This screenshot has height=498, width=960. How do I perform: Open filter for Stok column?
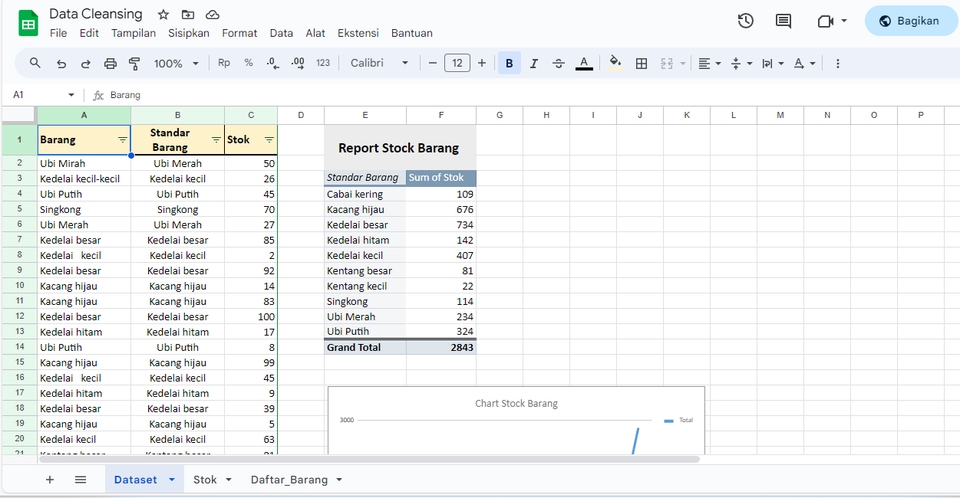[x=269, y=140]
